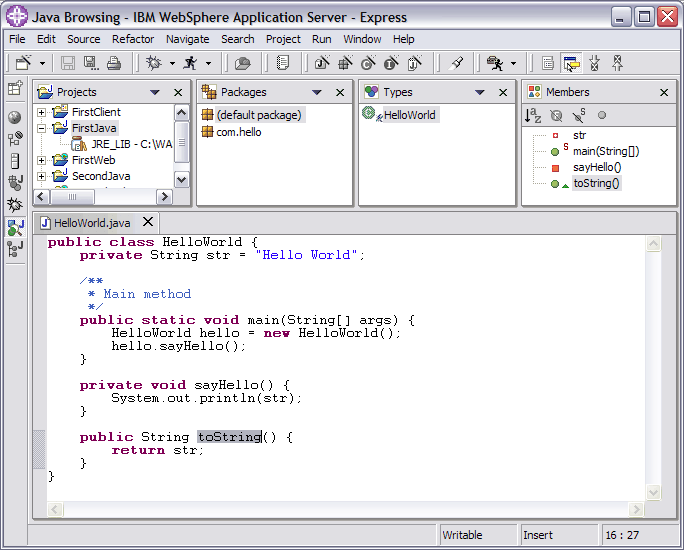Toggle Hide Fields in the Members view

coord(556,115)
